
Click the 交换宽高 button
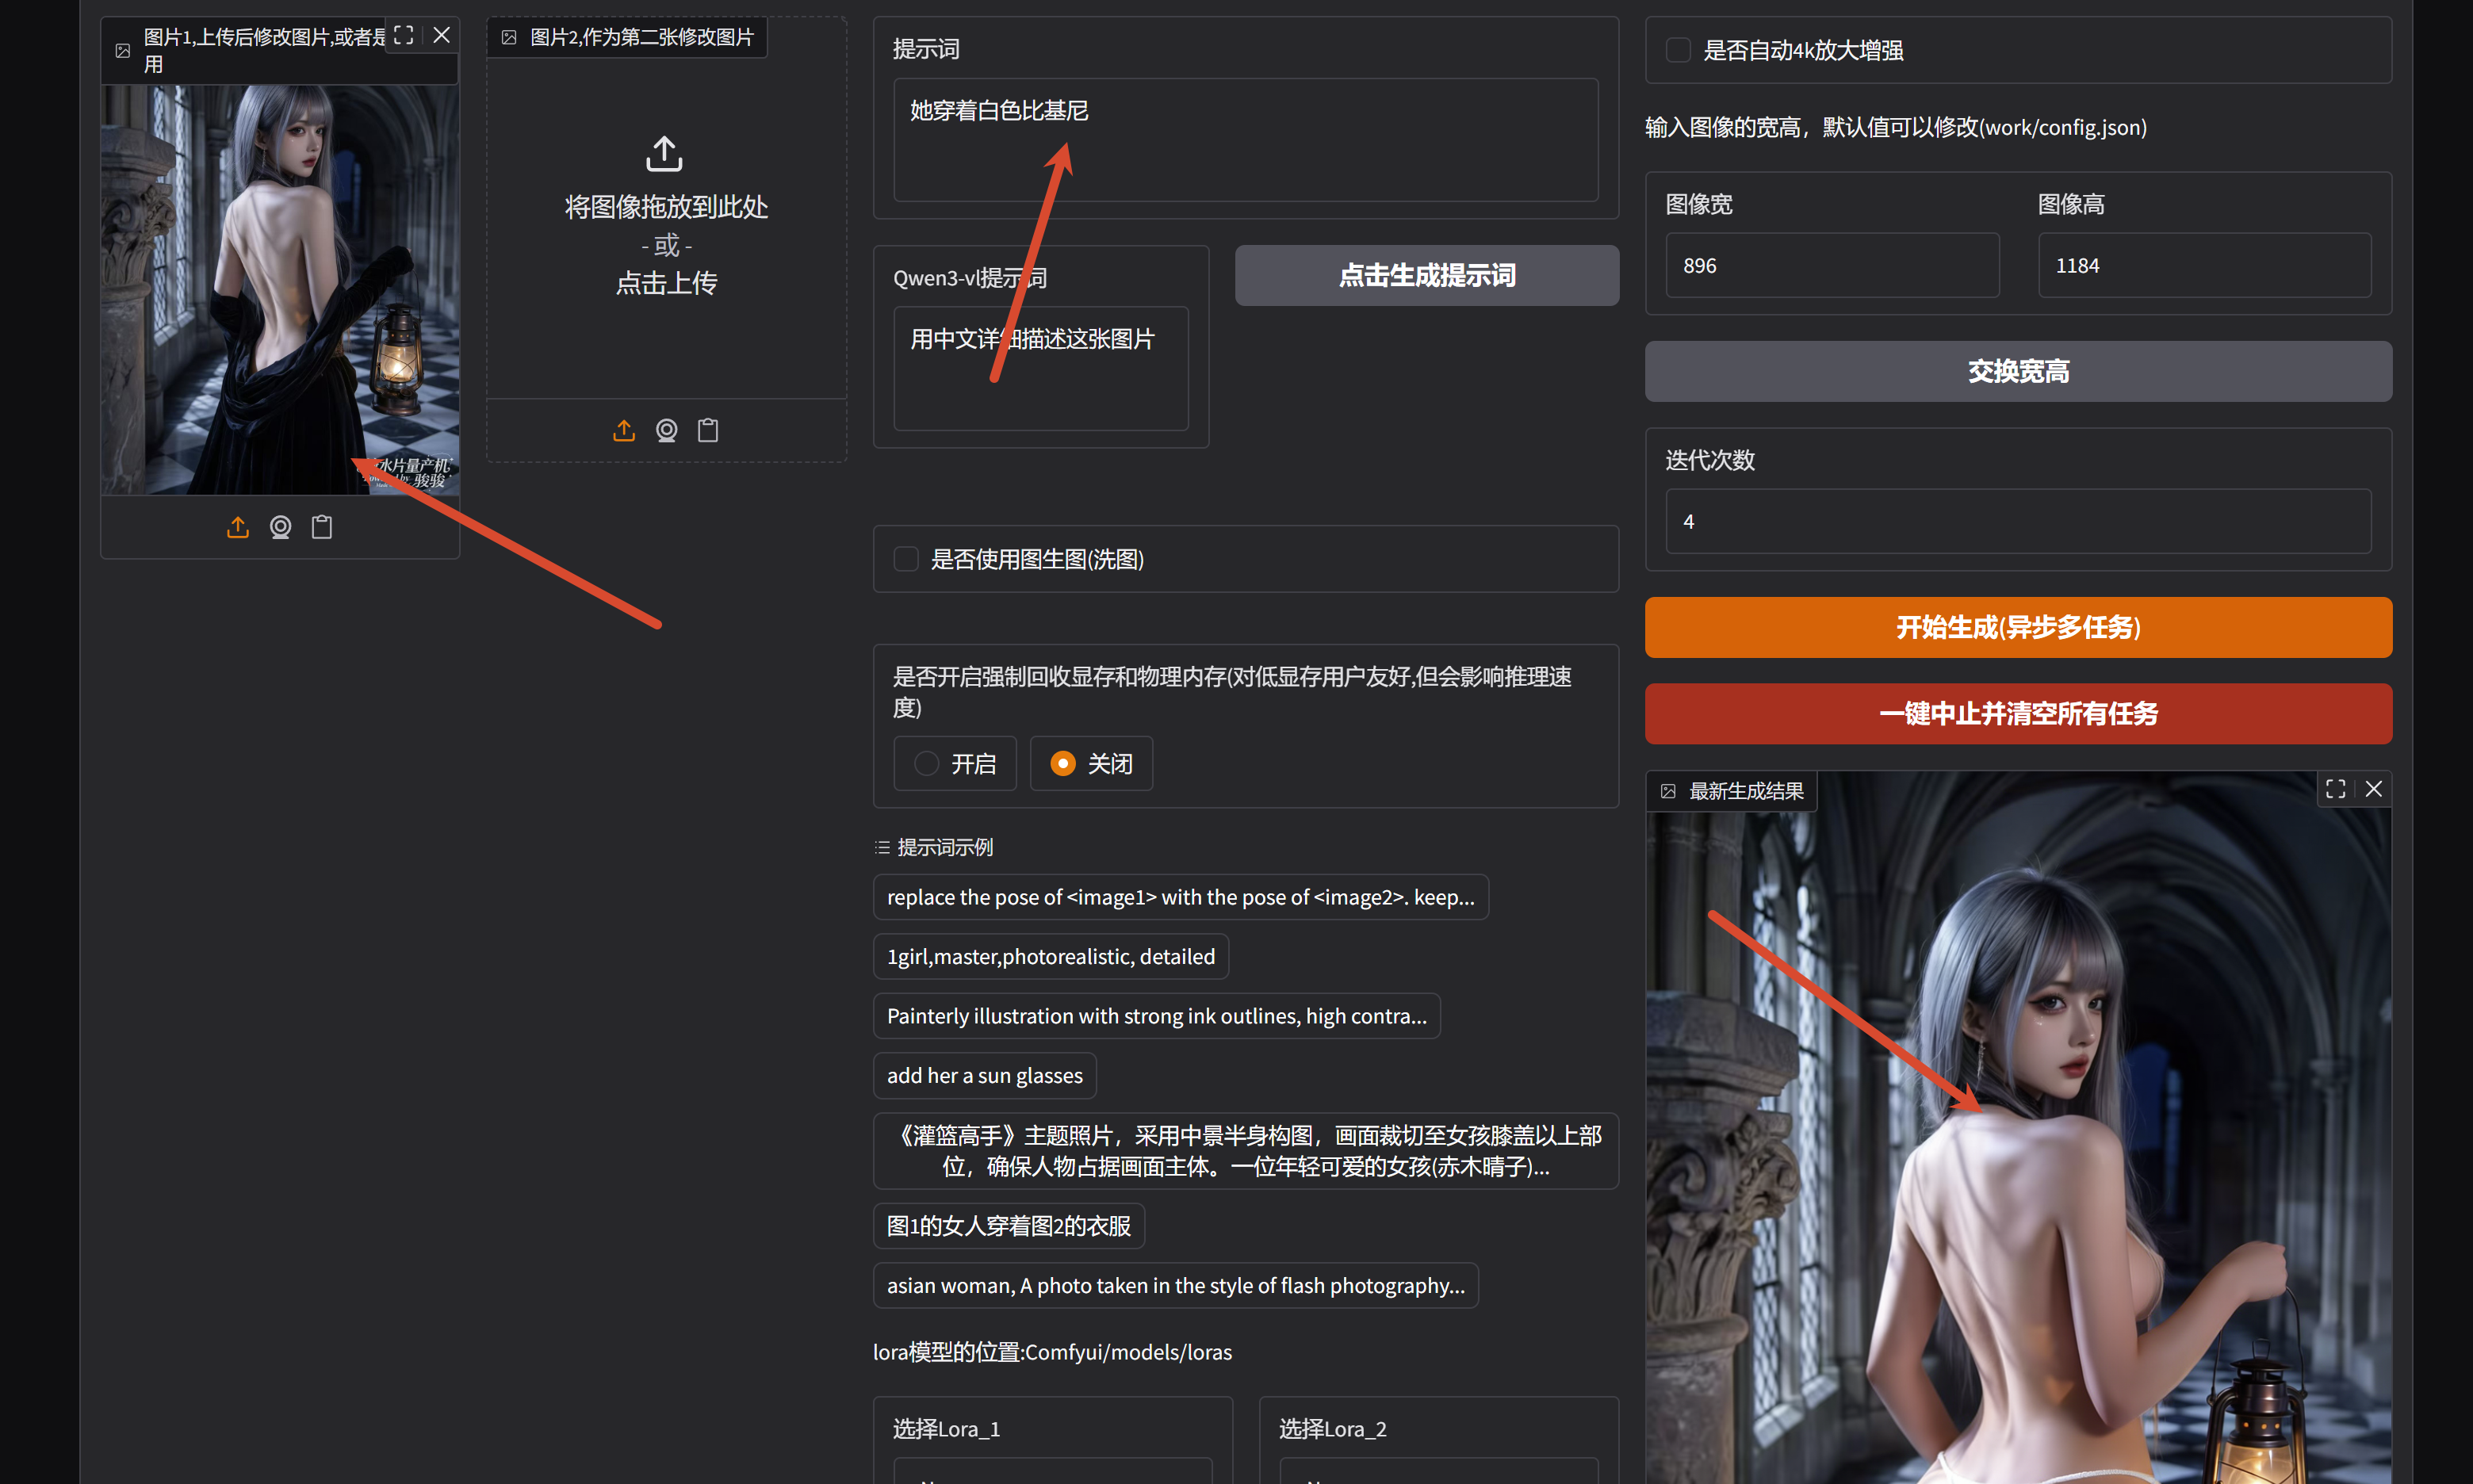click(x=2018, y=372)
